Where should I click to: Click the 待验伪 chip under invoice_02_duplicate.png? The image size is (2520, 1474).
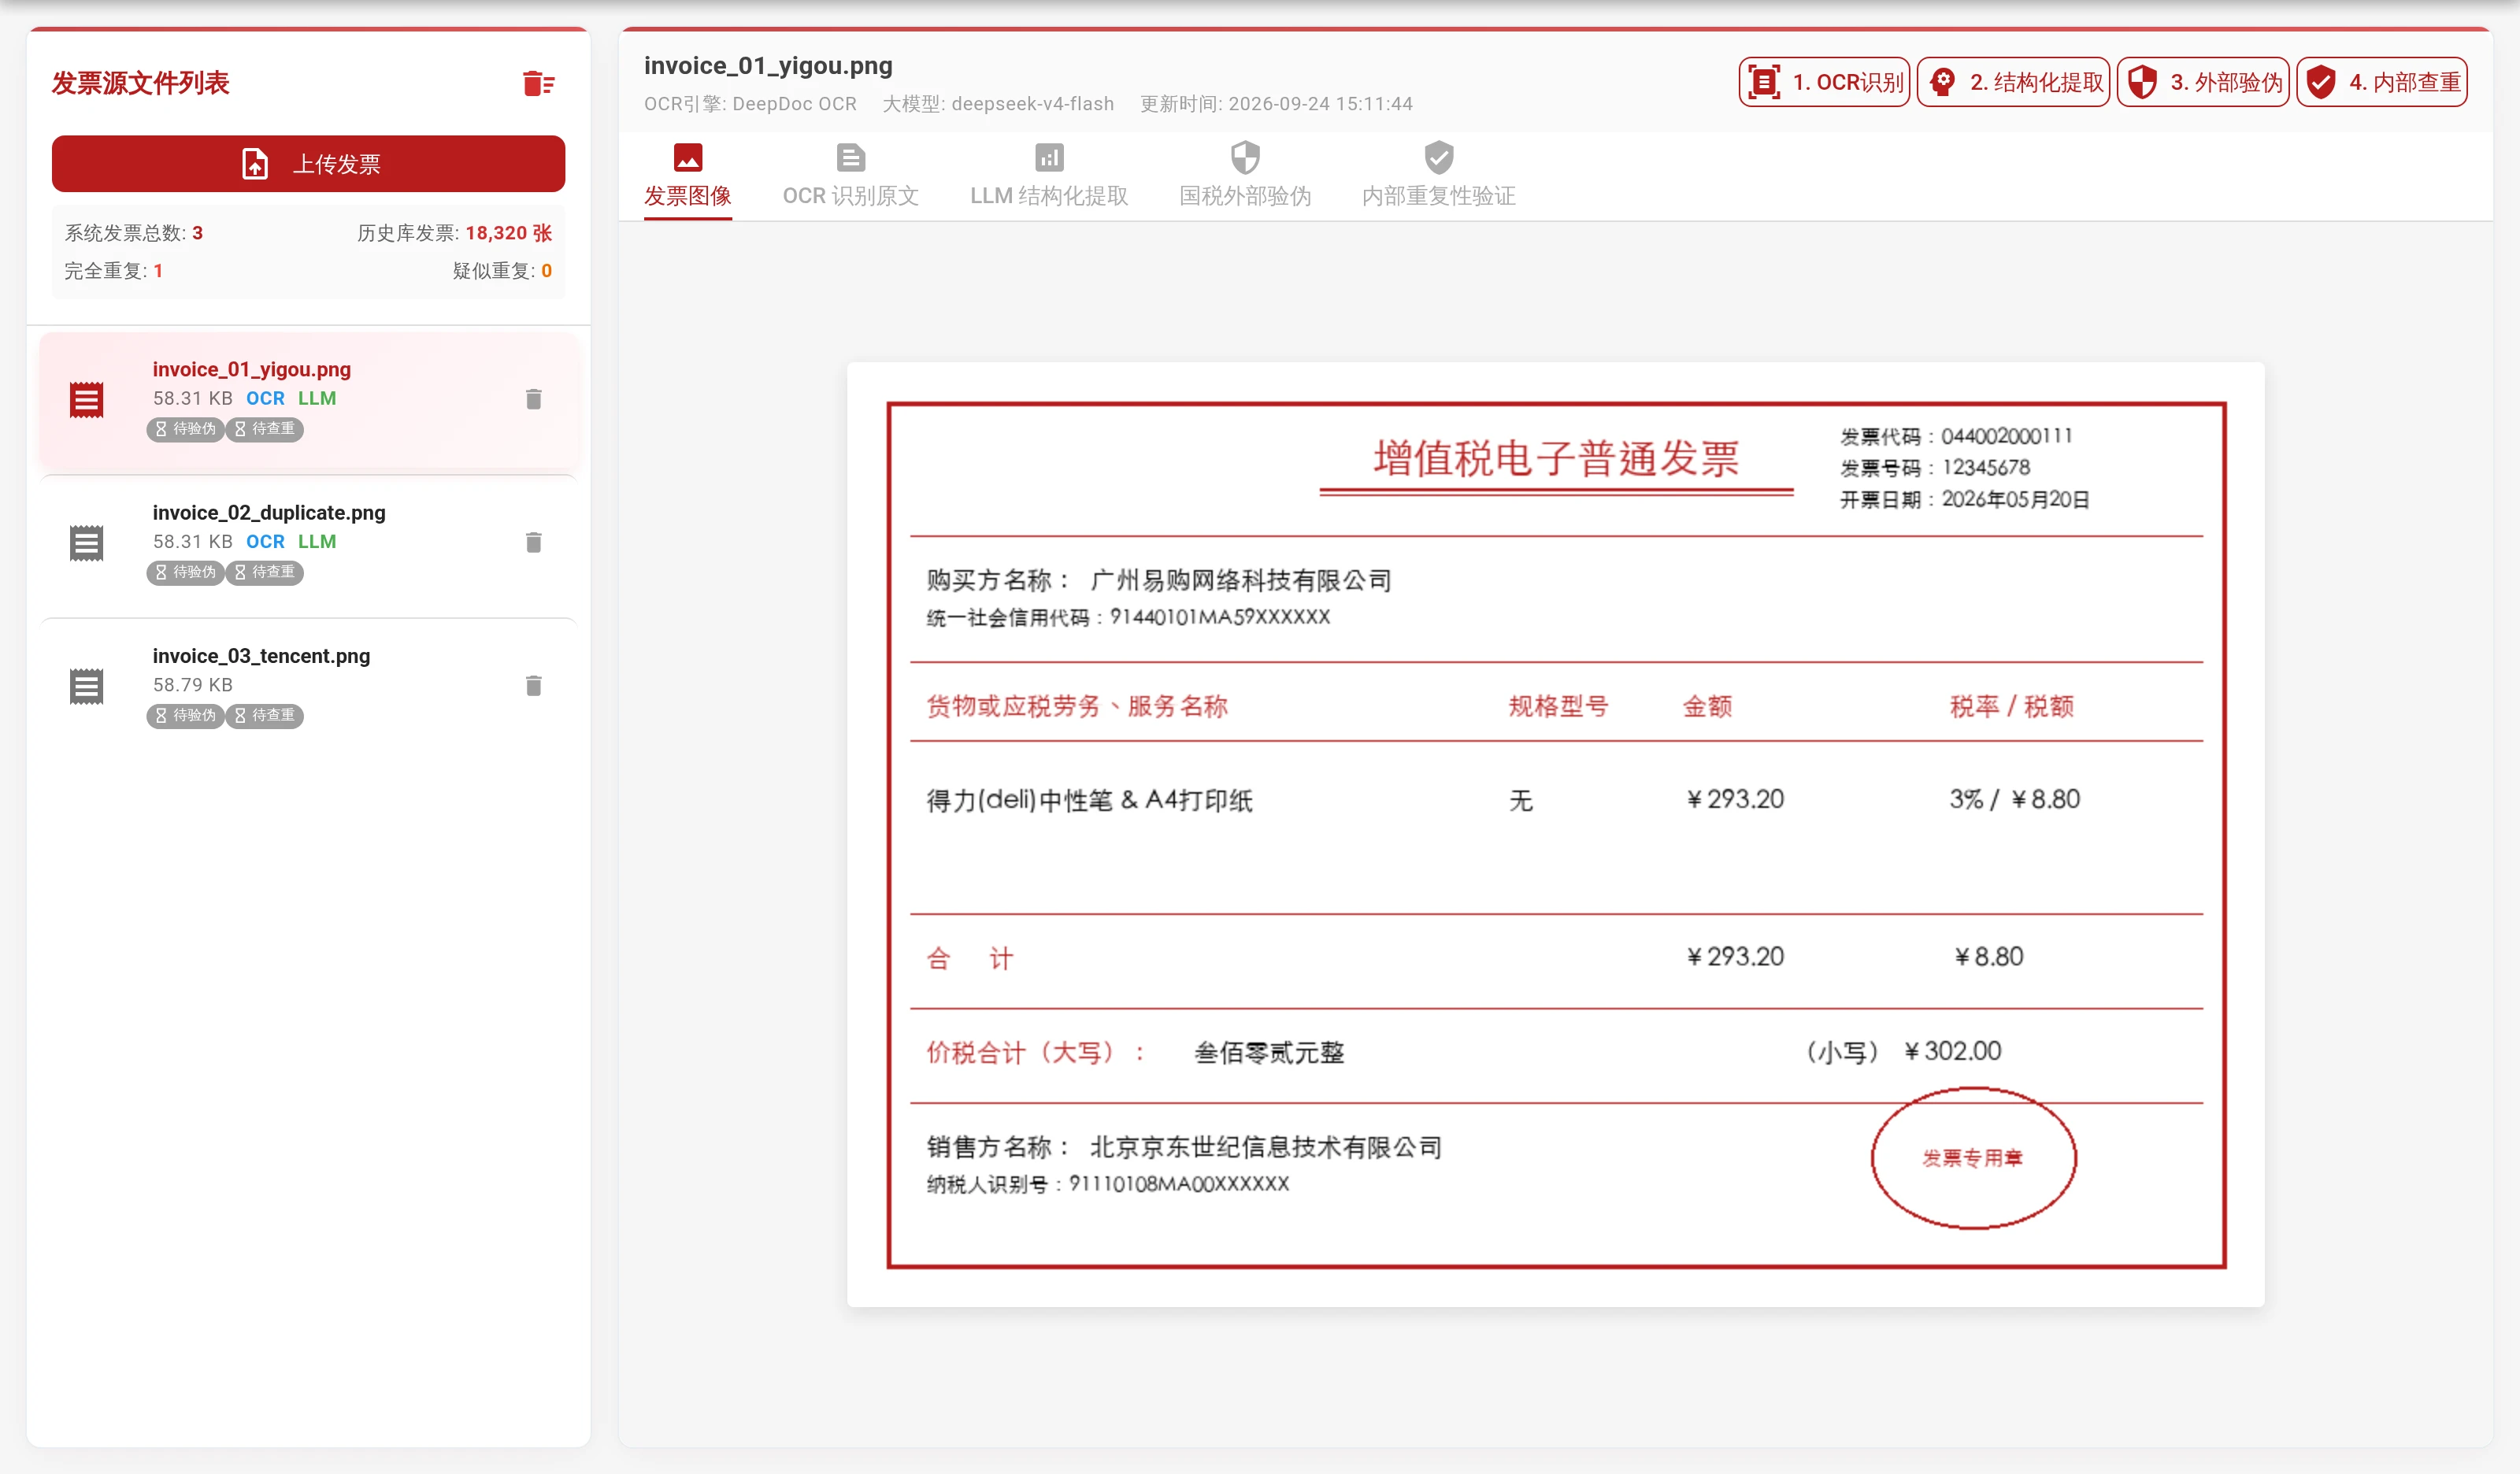click(185, 572)
